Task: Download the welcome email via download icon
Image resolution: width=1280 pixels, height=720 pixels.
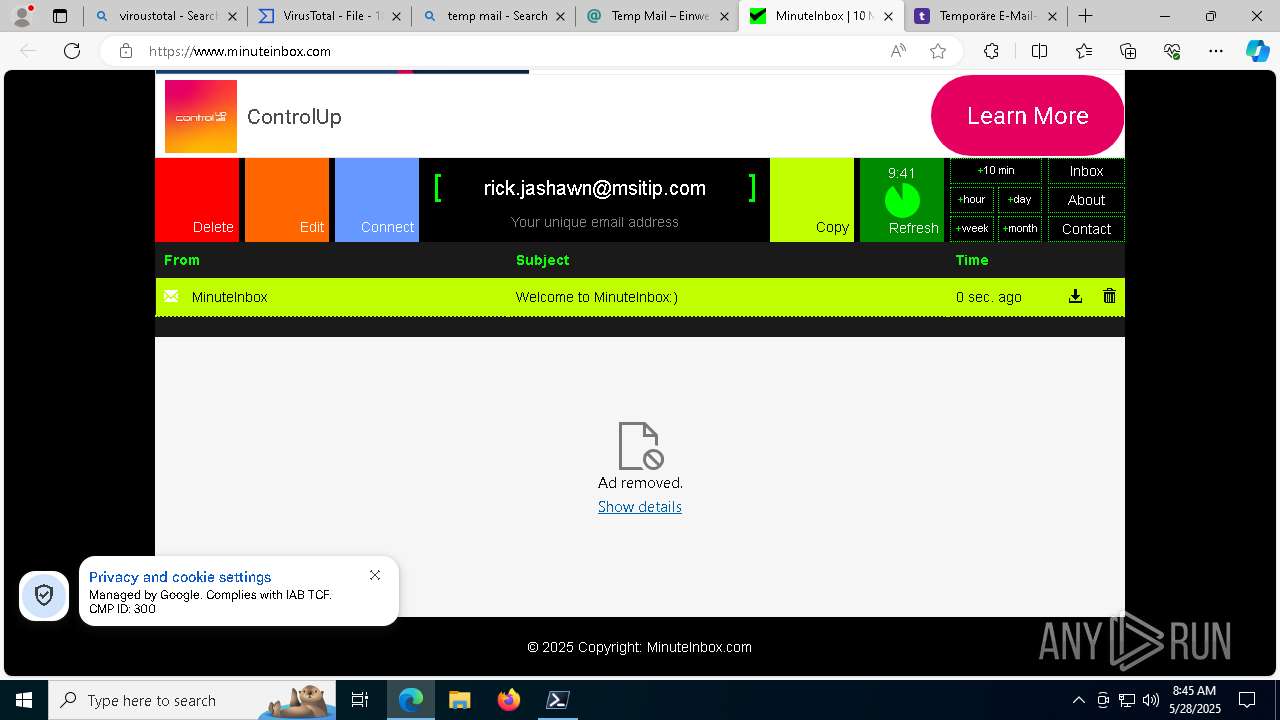Action: tap(1075, 296)
